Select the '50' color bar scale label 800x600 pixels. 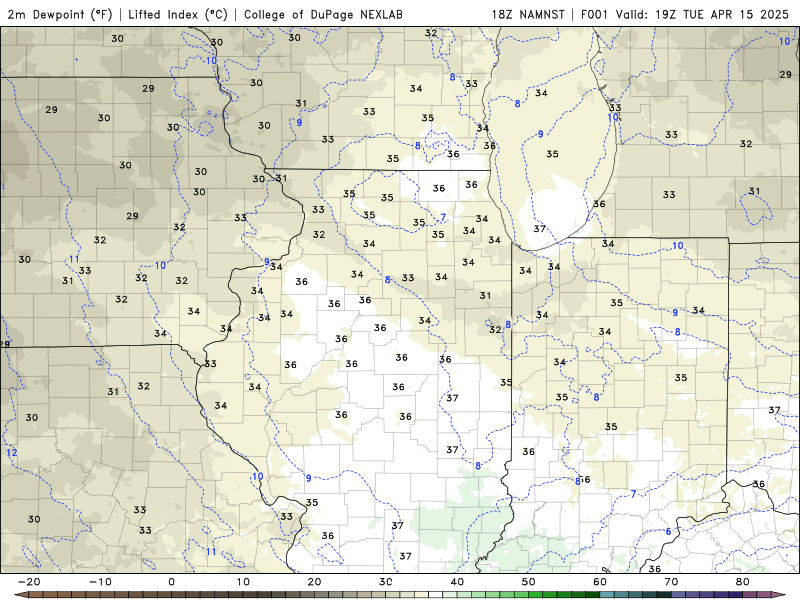point(529,582)
